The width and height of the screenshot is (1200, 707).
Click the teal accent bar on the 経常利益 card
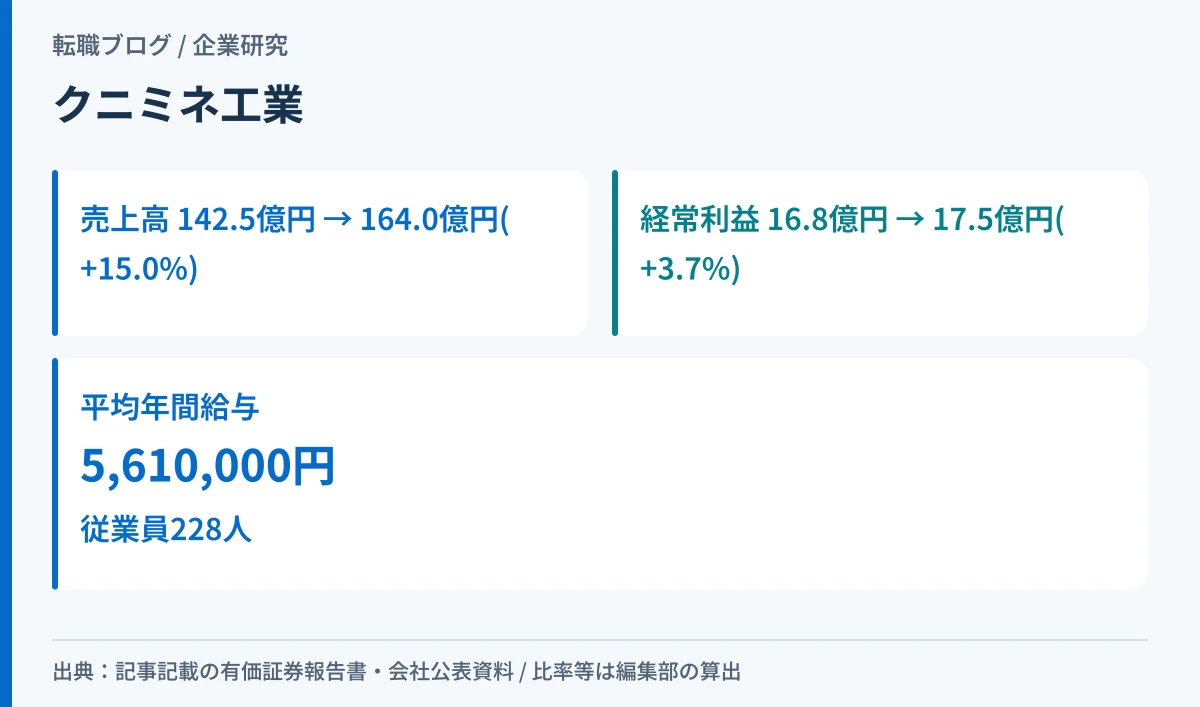point(615,253)
